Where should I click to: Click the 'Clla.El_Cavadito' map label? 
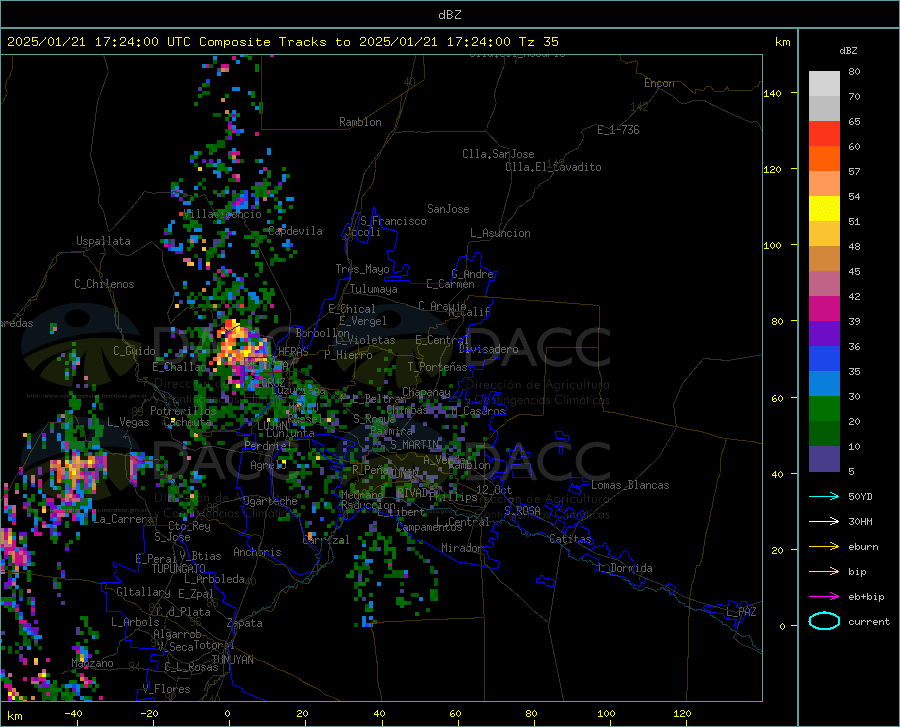[x=553, y=167]
